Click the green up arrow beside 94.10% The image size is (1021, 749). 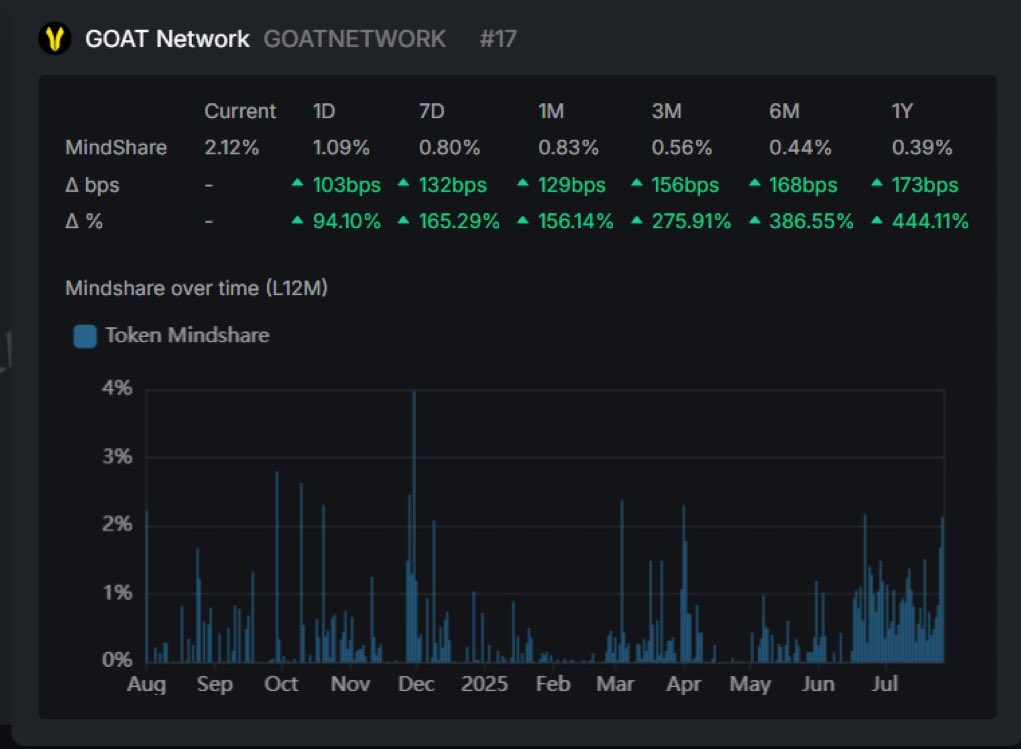point(298,220)
